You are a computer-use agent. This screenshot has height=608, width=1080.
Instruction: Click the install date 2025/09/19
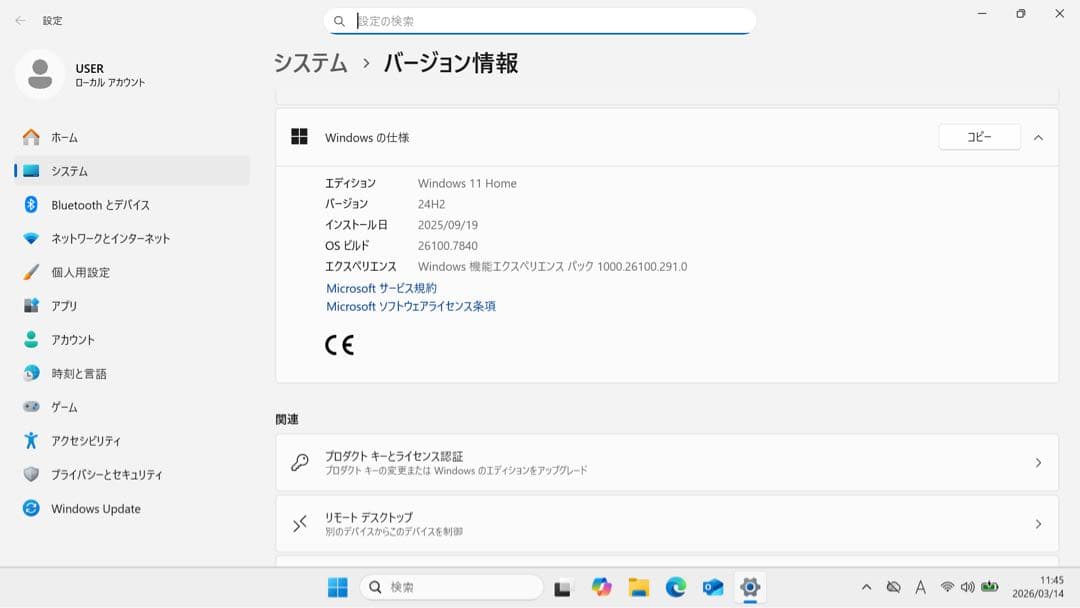[x=448, y=224]
